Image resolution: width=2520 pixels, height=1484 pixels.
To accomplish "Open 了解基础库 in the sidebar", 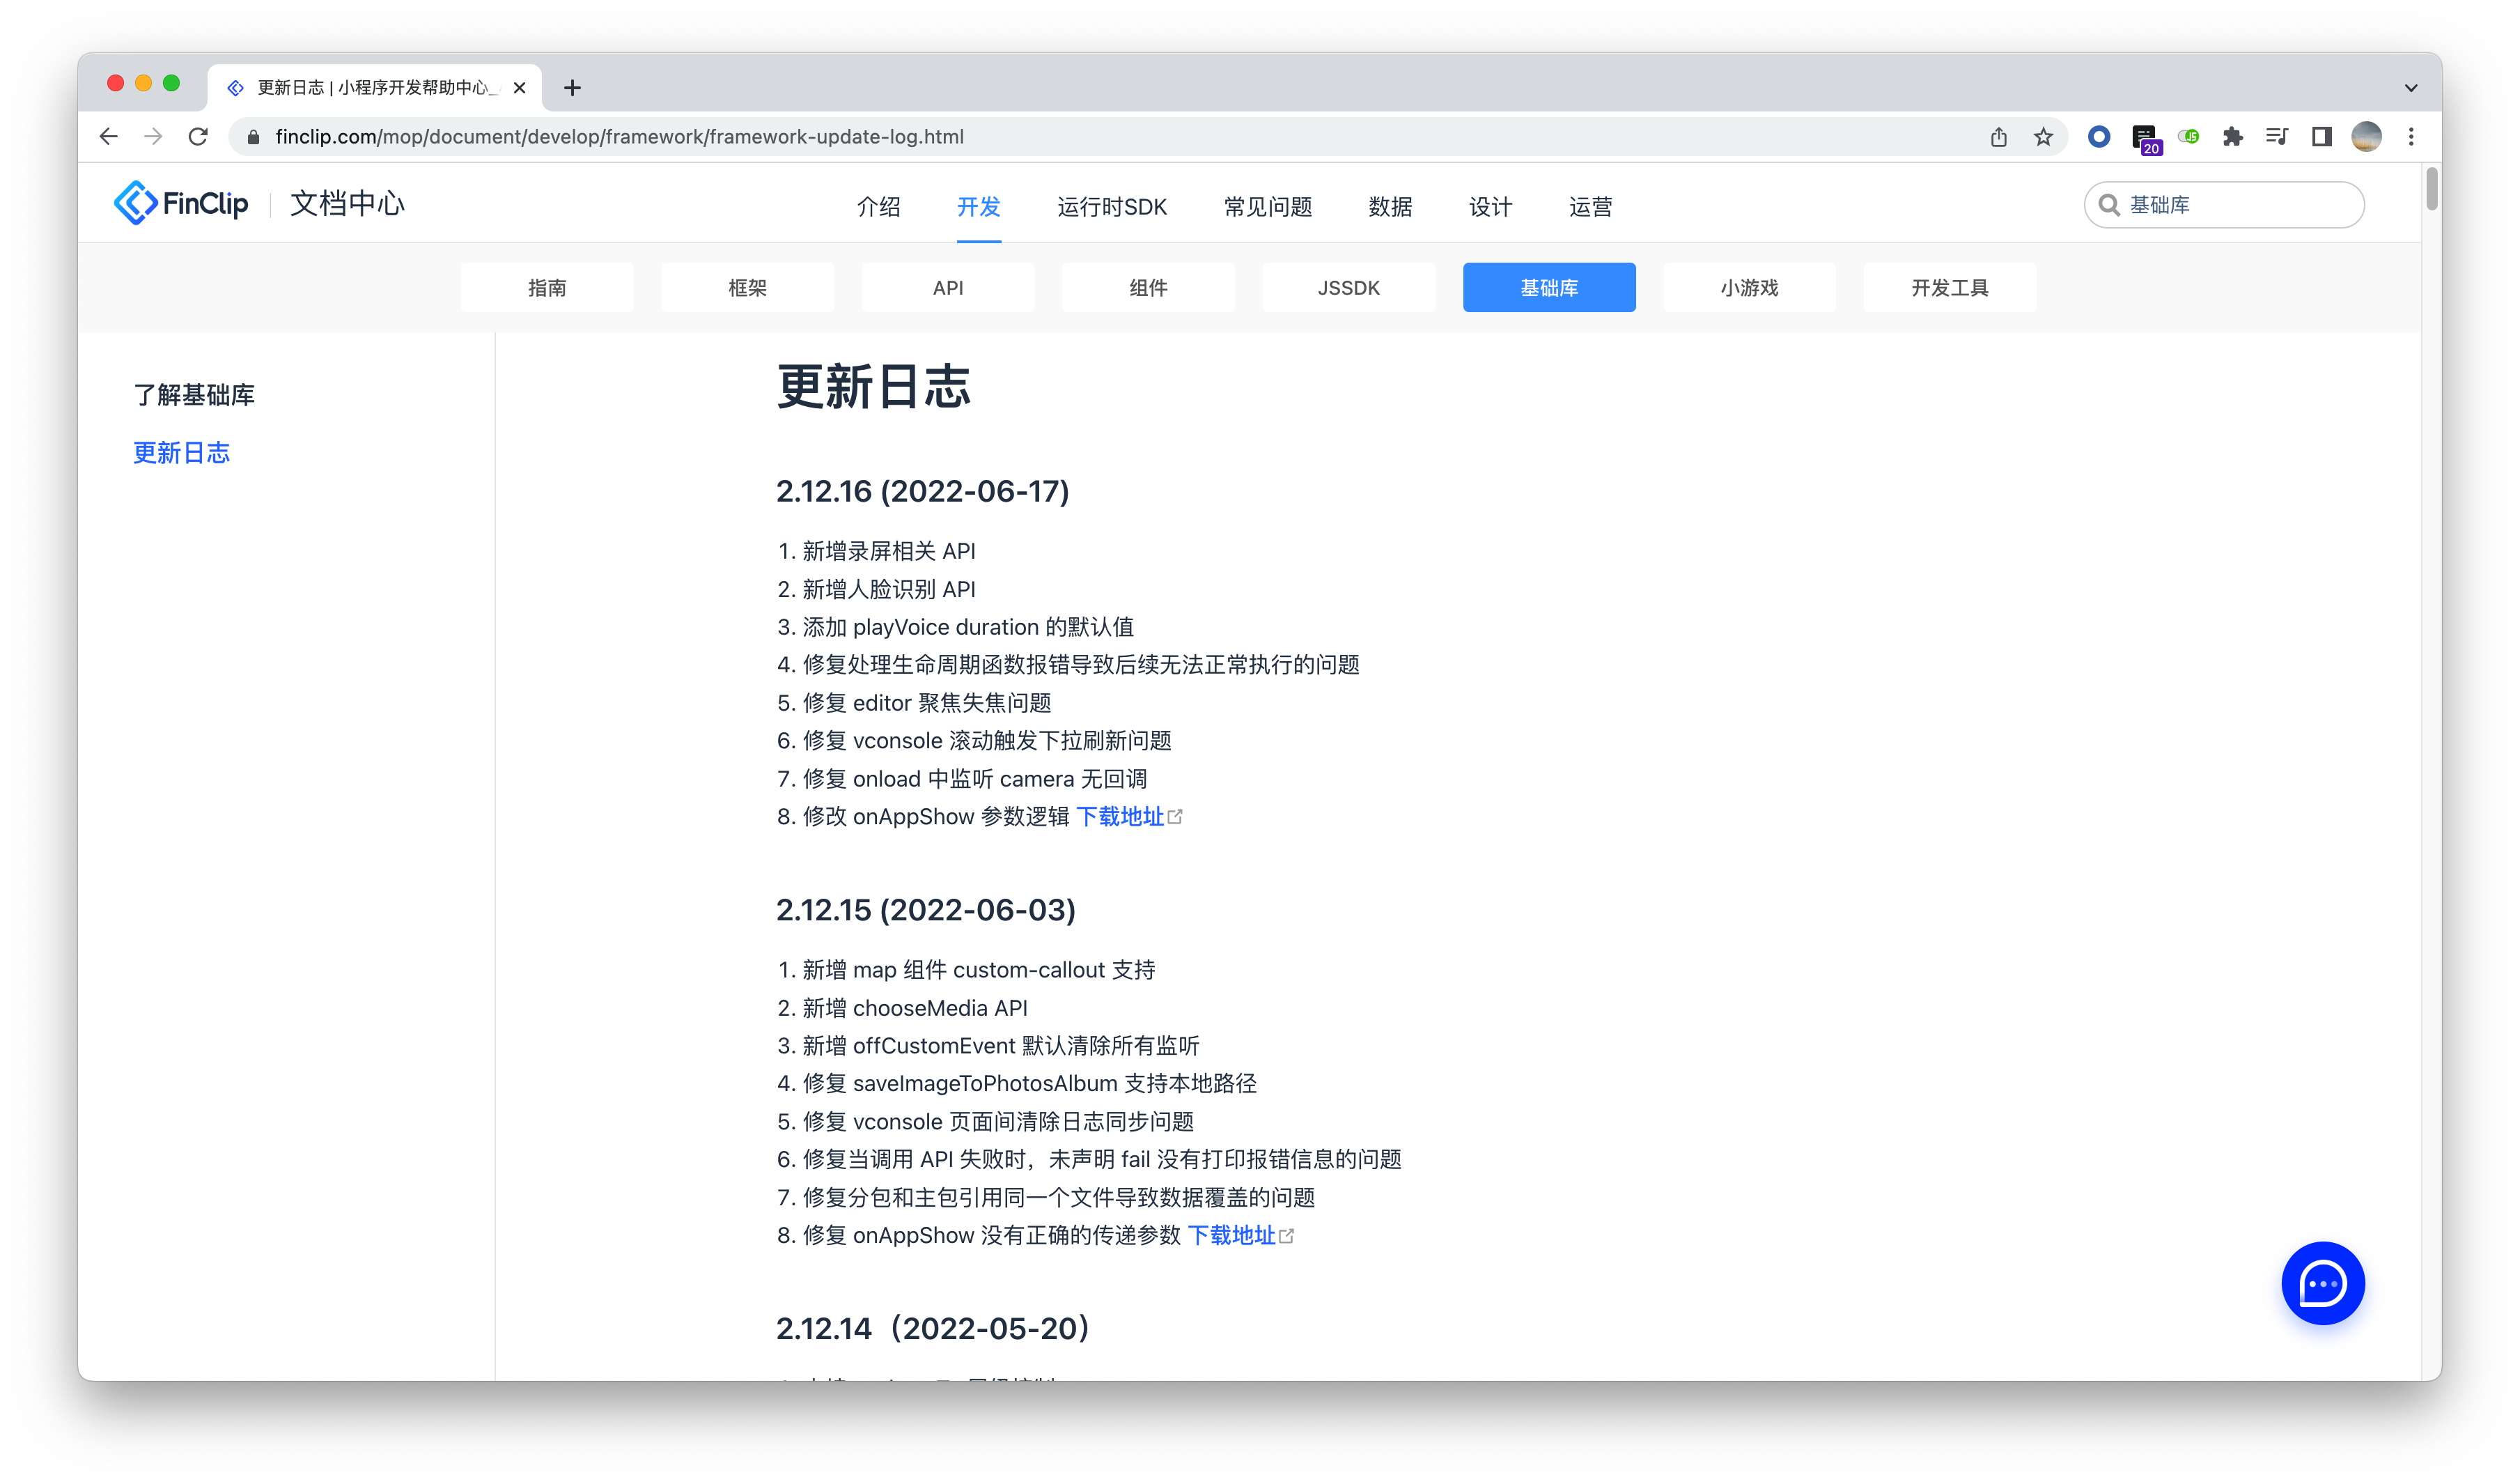I will click(194, 395).
